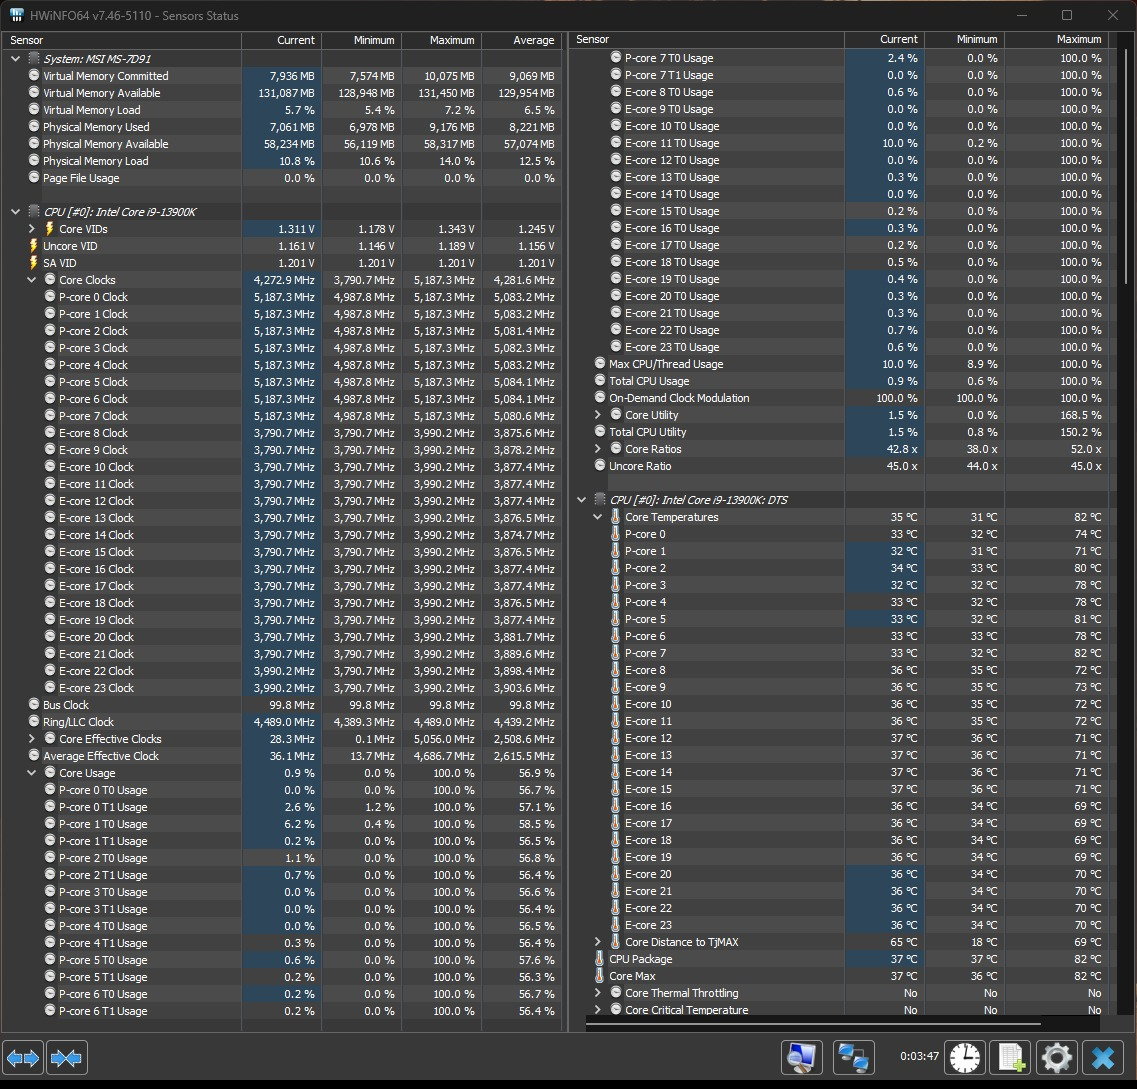Select the E-core 11 T0 Usage row
The width and height of the screenshot is (1137, 1089).
pos(839,143)
